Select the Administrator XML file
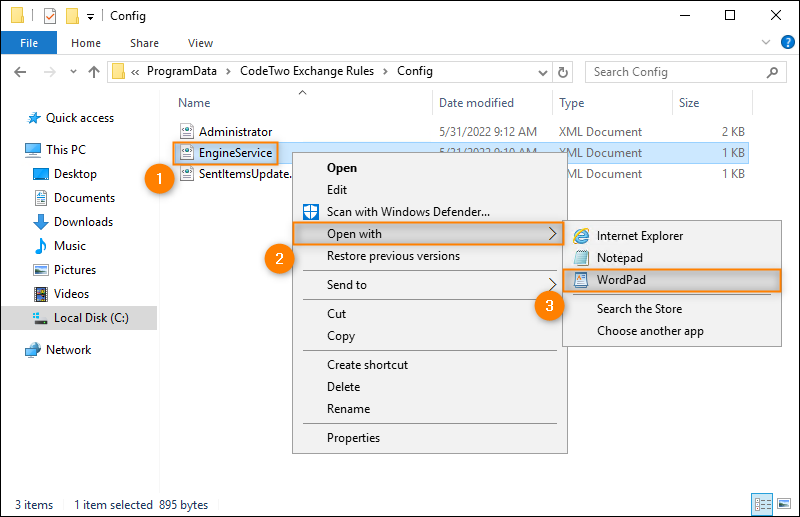This screenshot has width=800, height=517. [235, 132]
